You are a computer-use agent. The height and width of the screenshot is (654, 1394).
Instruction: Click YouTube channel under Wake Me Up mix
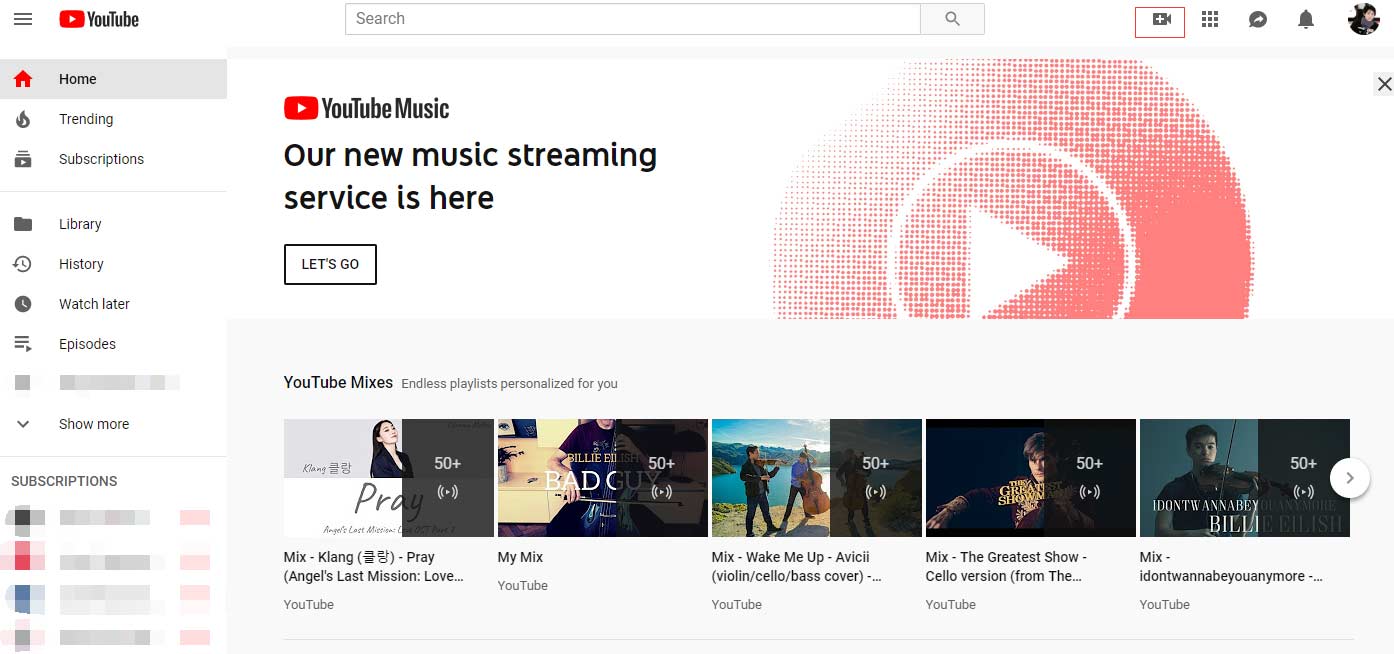pos(737,604)
